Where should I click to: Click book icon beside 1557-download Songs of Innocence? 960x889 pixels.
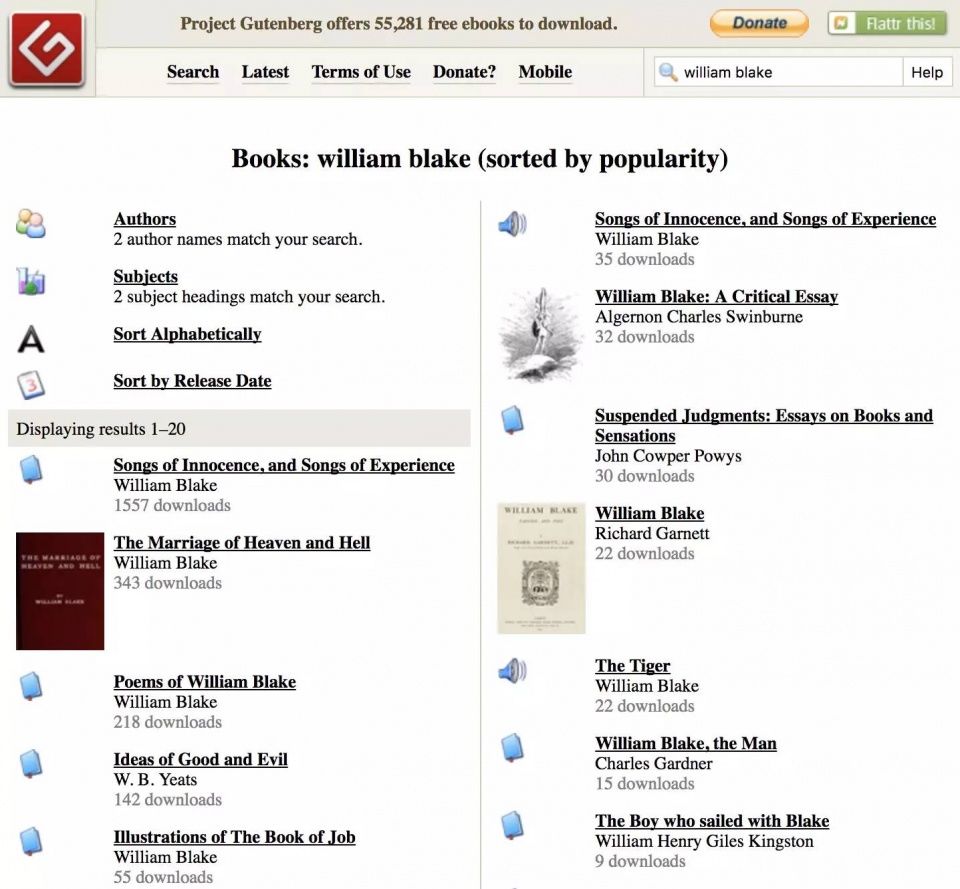(31, 470)
